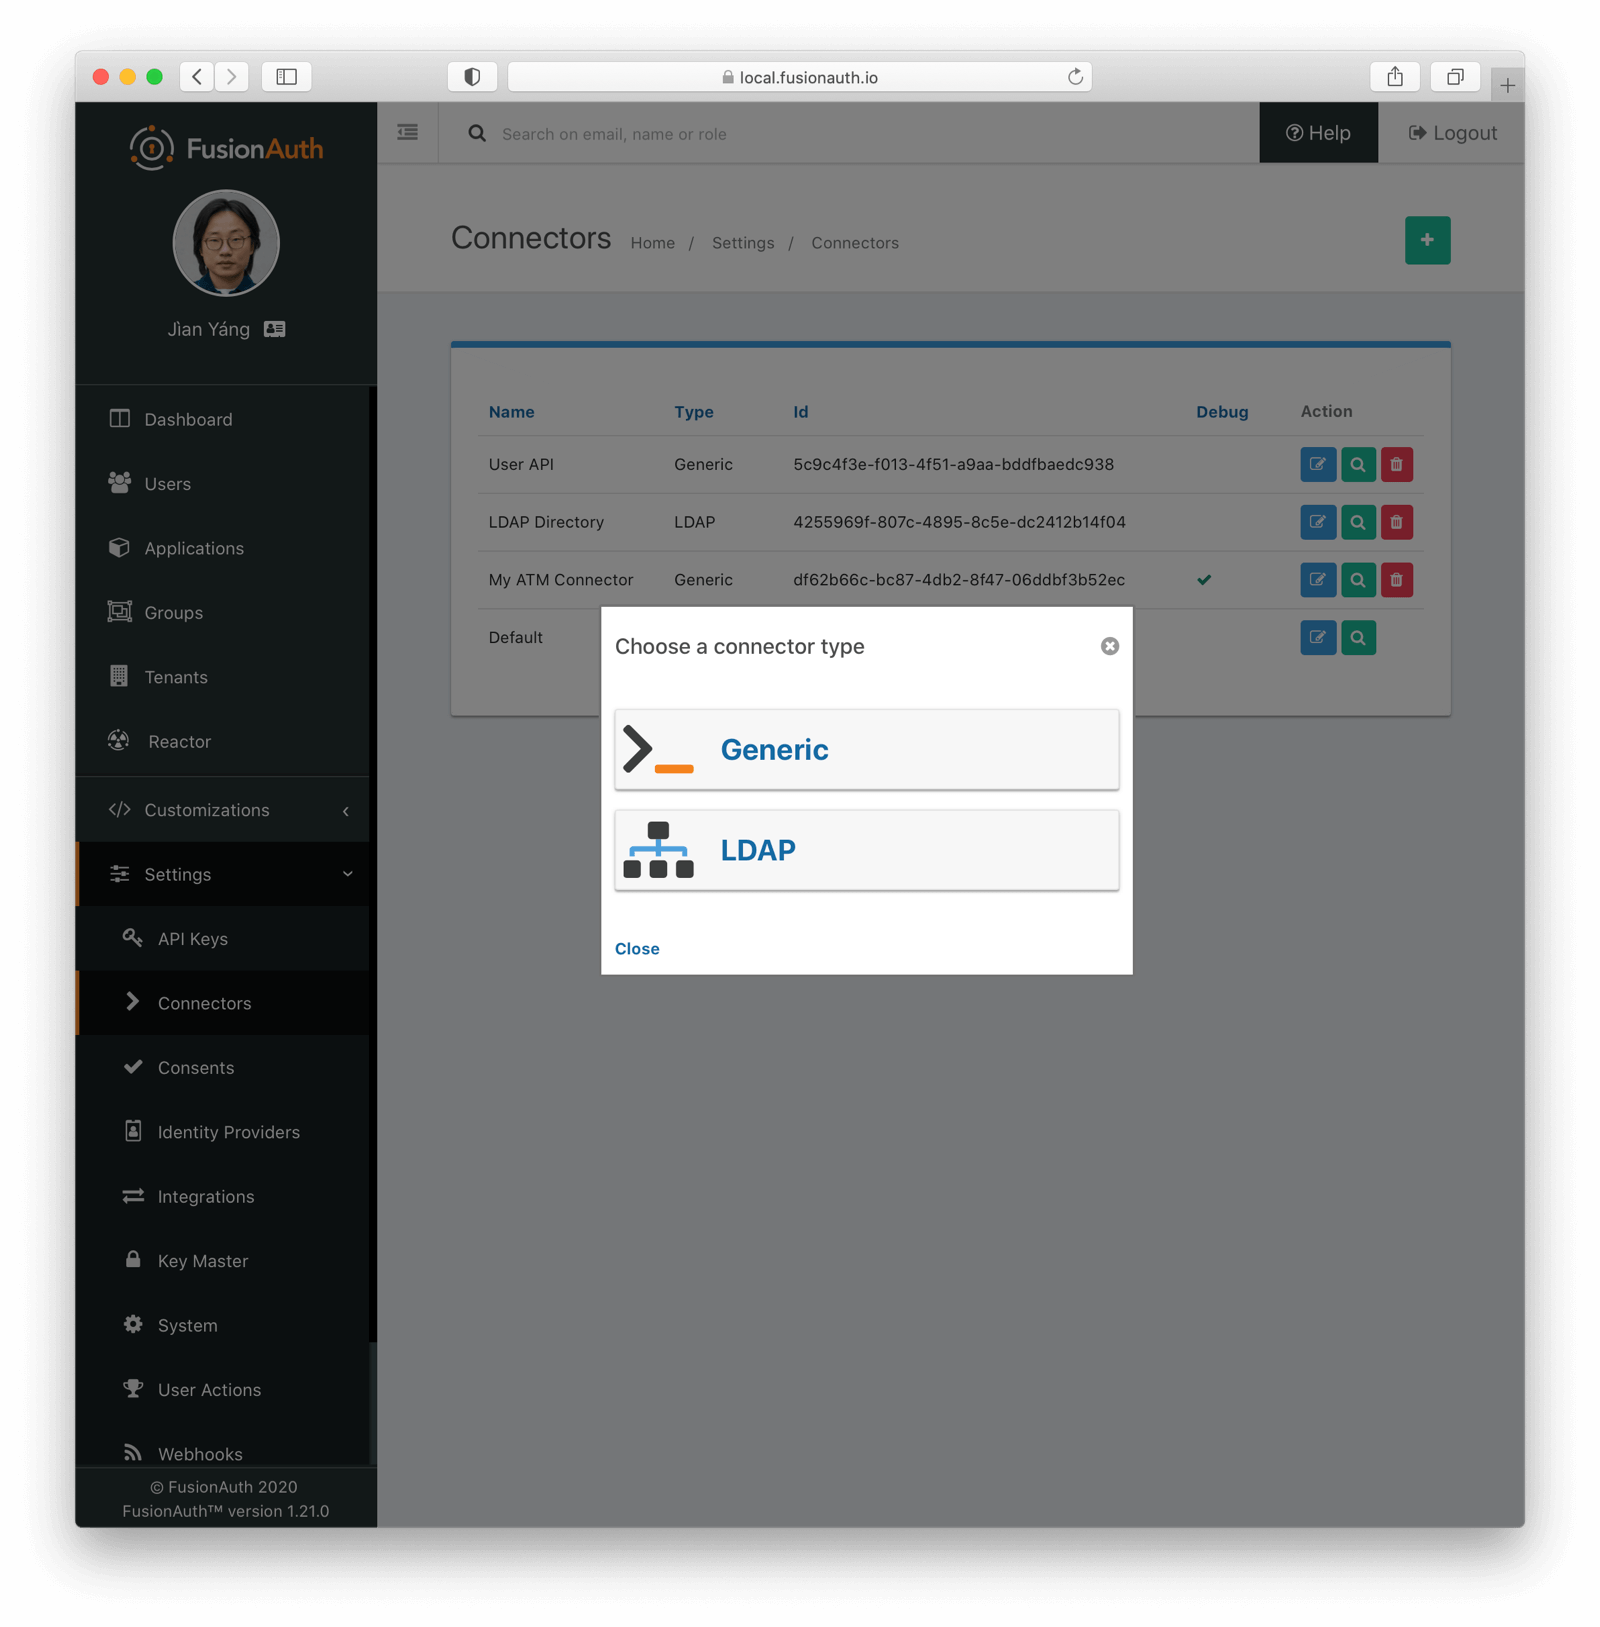Click the Debug column header
Viewport: 1600px width, 1627px height.
click(x=1222, y=412)
